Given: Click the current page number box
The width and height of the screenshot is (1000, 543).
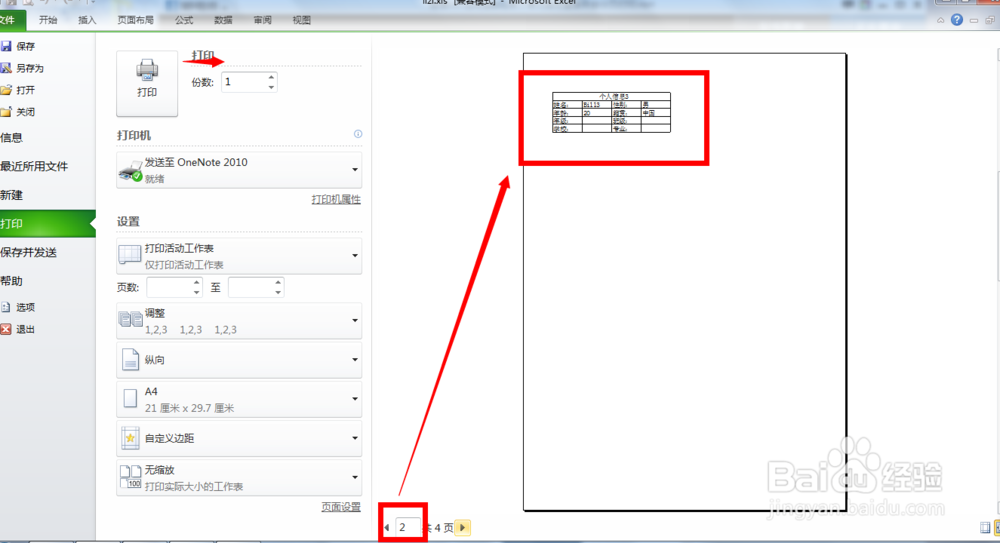Looking at the screenshot, I should 408,527.
